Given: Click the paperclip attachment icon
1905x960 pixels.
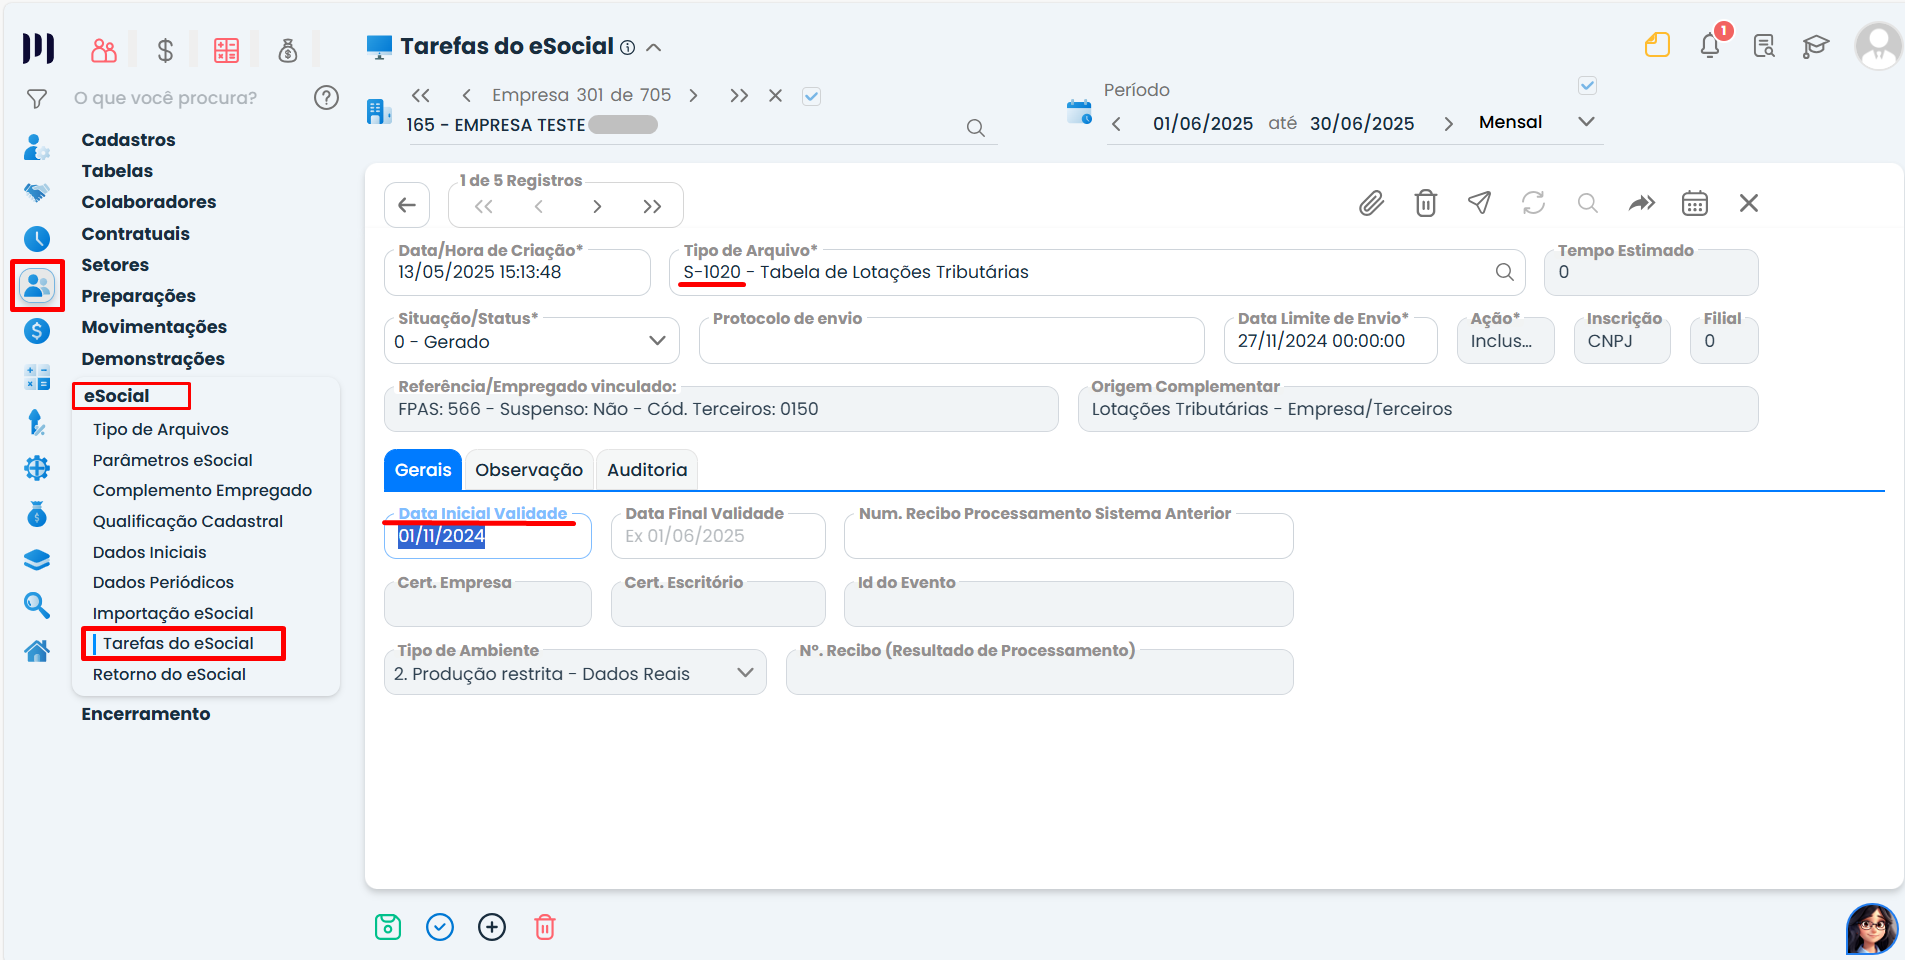Looking at the screenshot, I should pos(1371,204).
